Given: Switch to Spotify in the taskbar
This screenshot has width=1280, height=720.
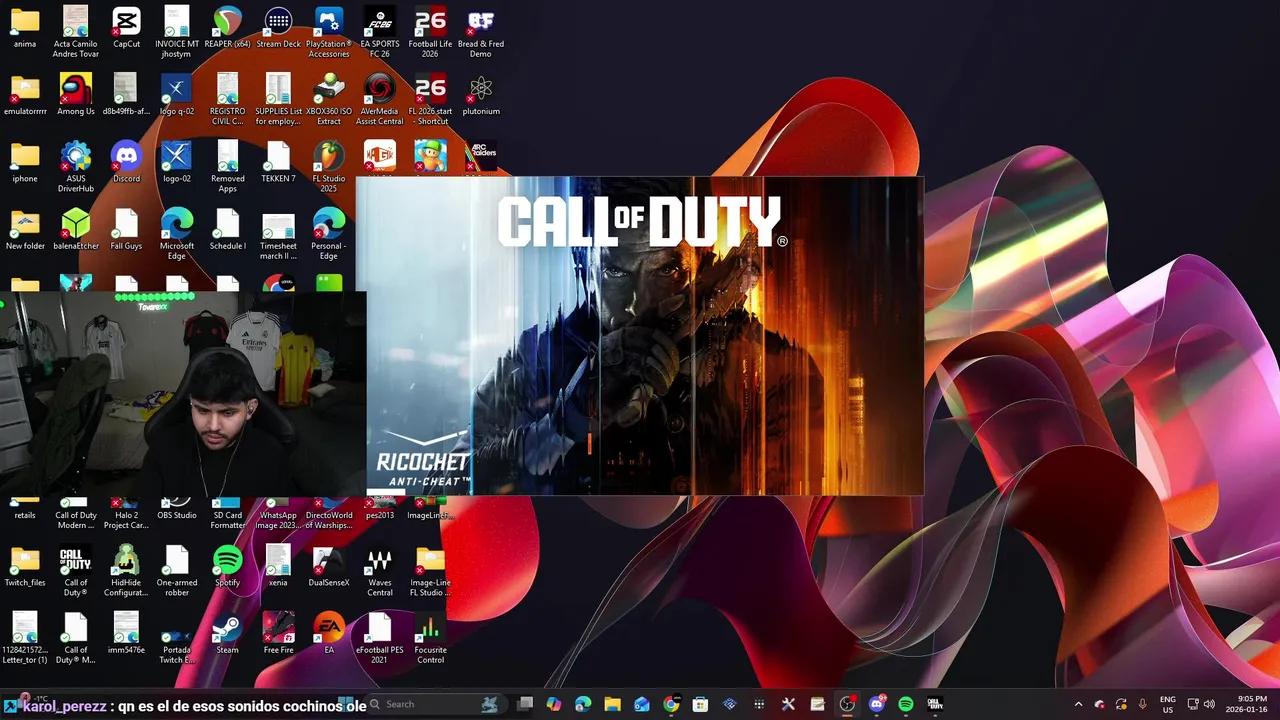Looking at the screenshot, I should pyautogui.click(x=906, y=704).
